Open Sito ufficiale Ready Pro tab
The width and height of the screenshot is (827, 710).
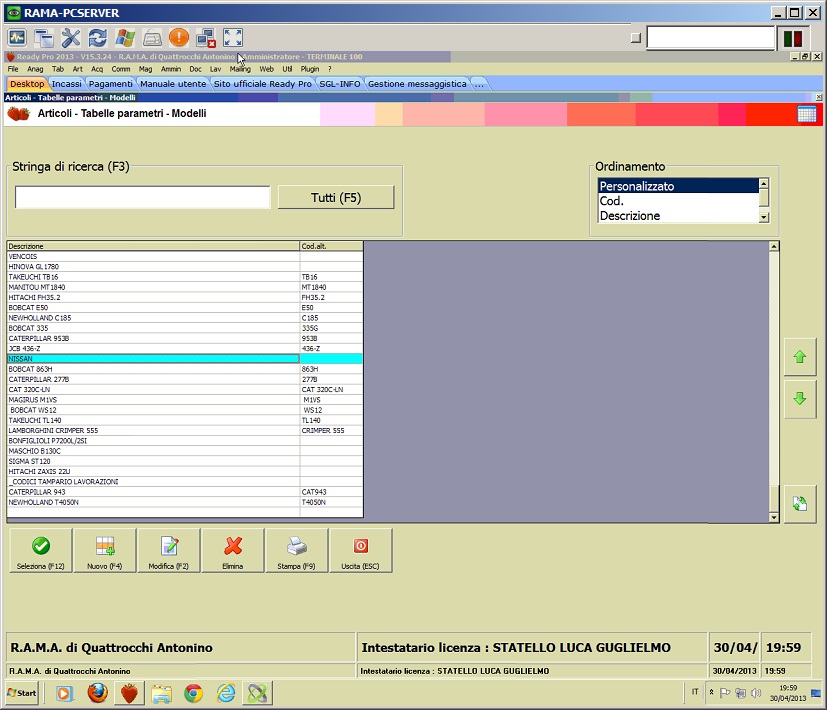(263, 84)
